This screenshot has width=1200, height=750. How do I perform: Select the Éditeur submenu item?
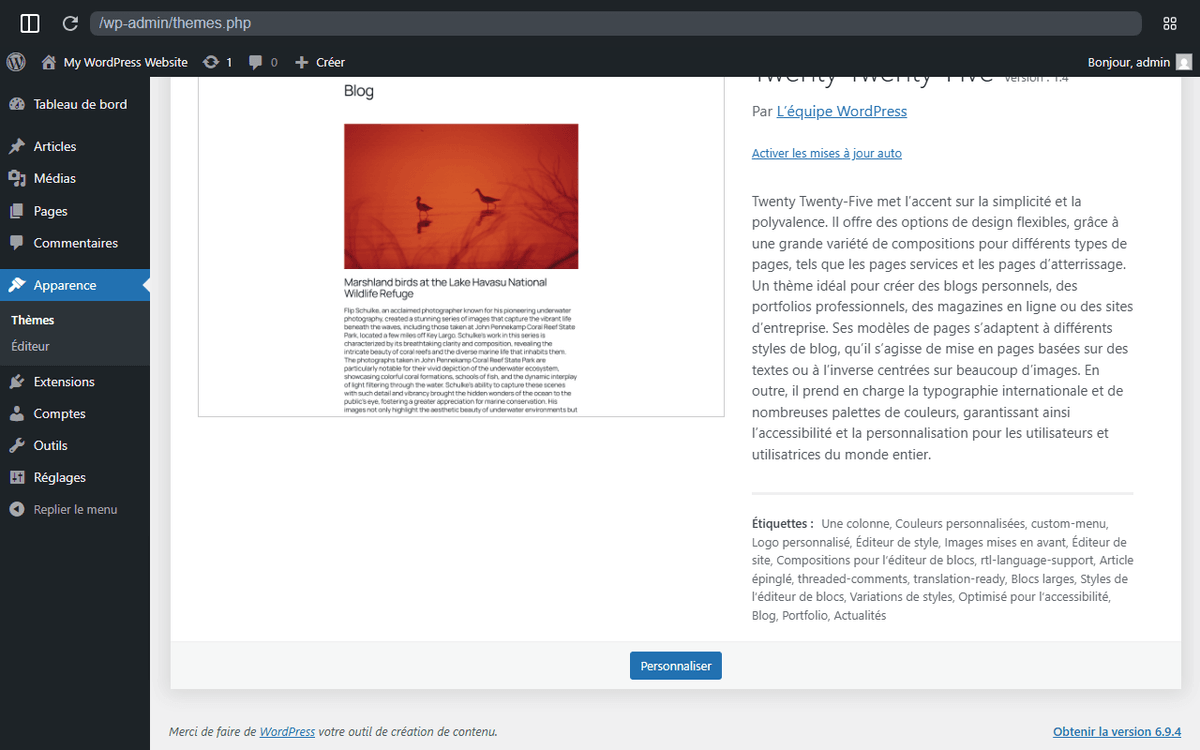(30, 346)
